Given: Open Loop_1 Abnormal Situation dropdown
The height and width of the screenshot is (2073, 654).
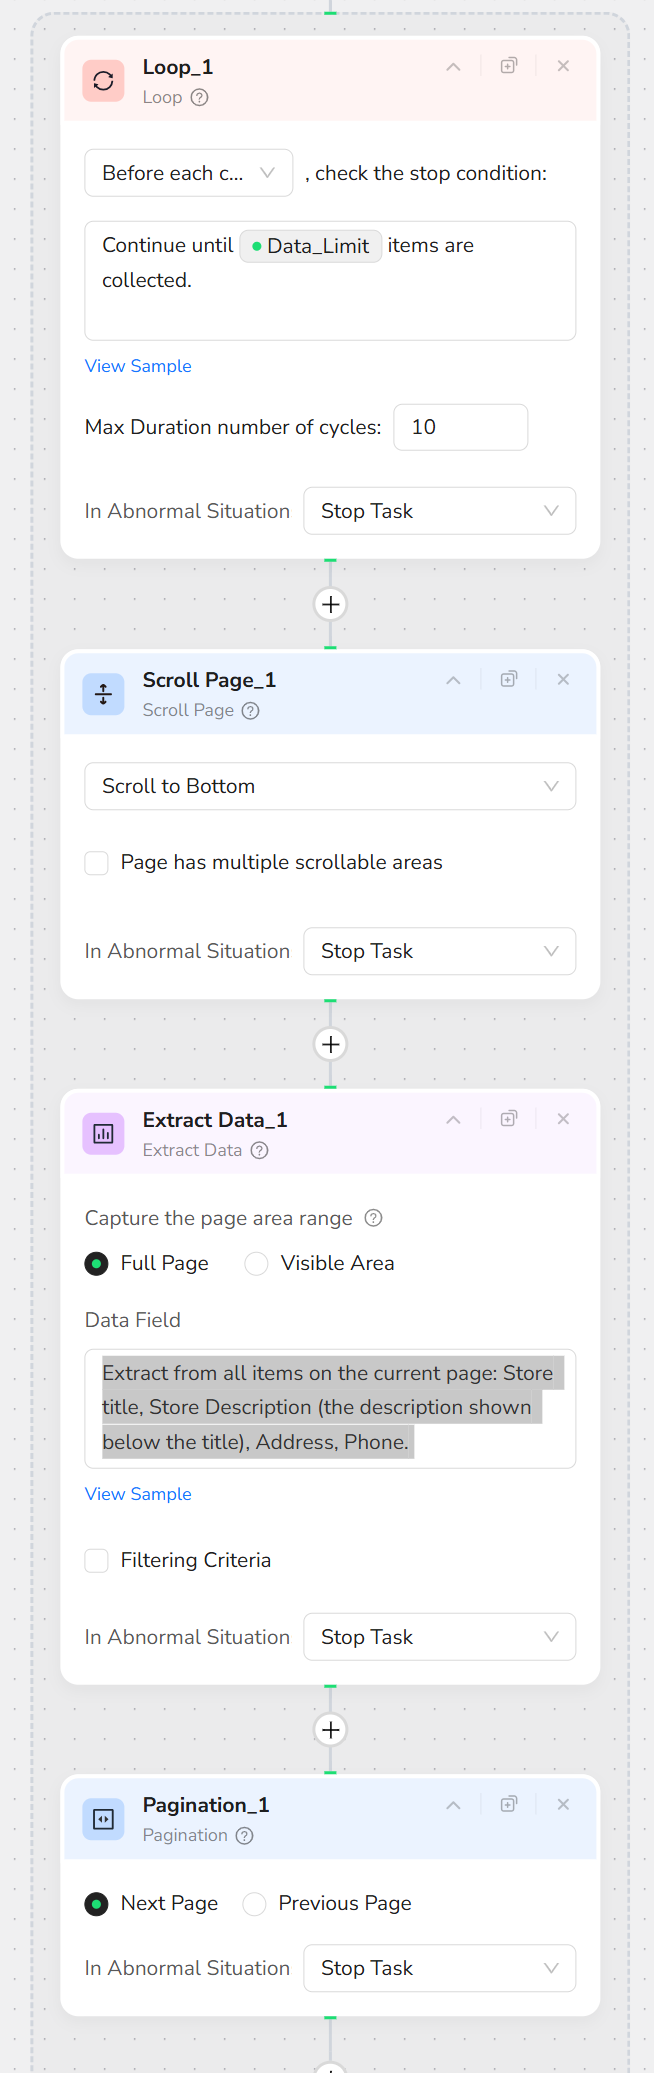Looking at the screenshot, I should (439, 512).
